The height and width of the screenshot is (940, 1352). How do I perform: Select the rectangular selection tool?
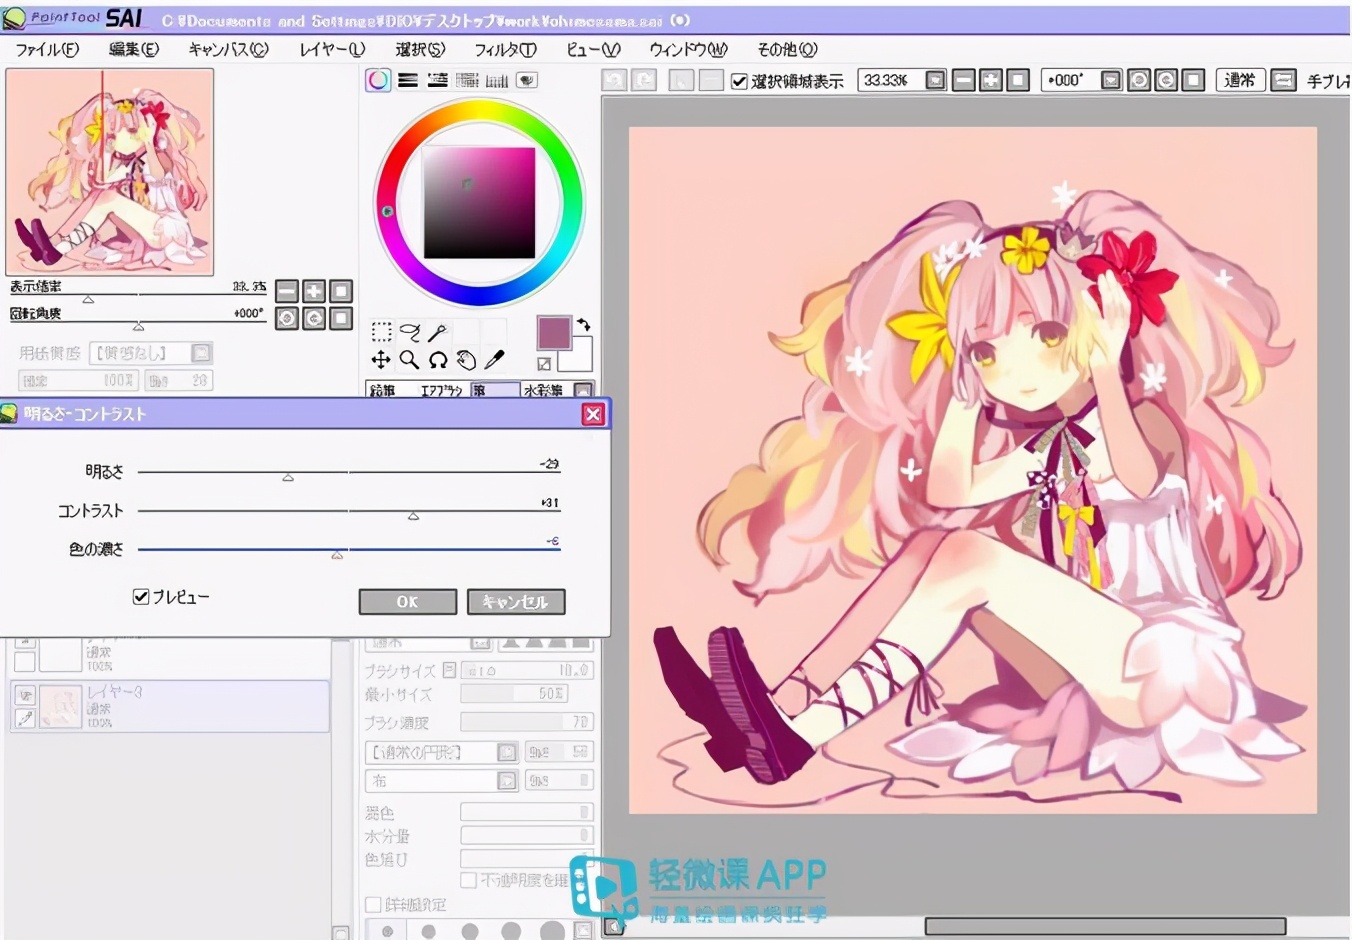coord(381,332)
